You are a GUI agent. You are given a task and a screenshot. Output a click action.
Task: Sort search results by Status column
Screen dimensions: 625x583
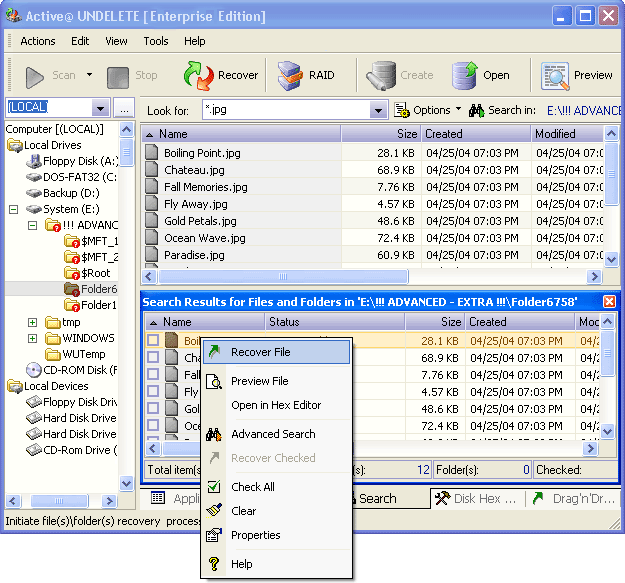coord(335,322)
